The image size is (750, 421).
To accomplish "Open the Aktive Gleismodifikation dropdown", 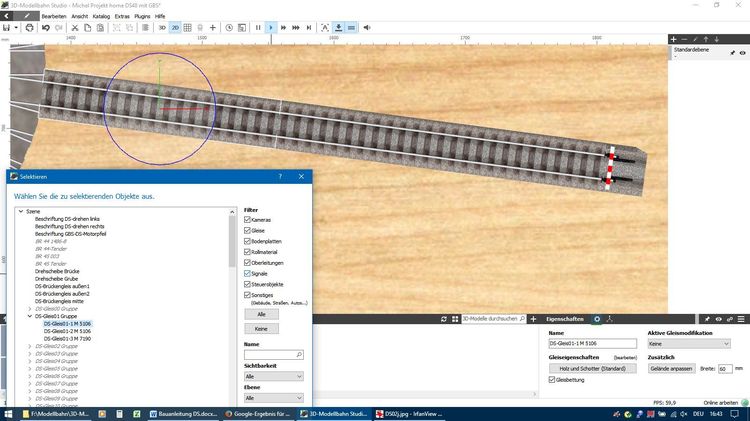I will tap(689, 343).
